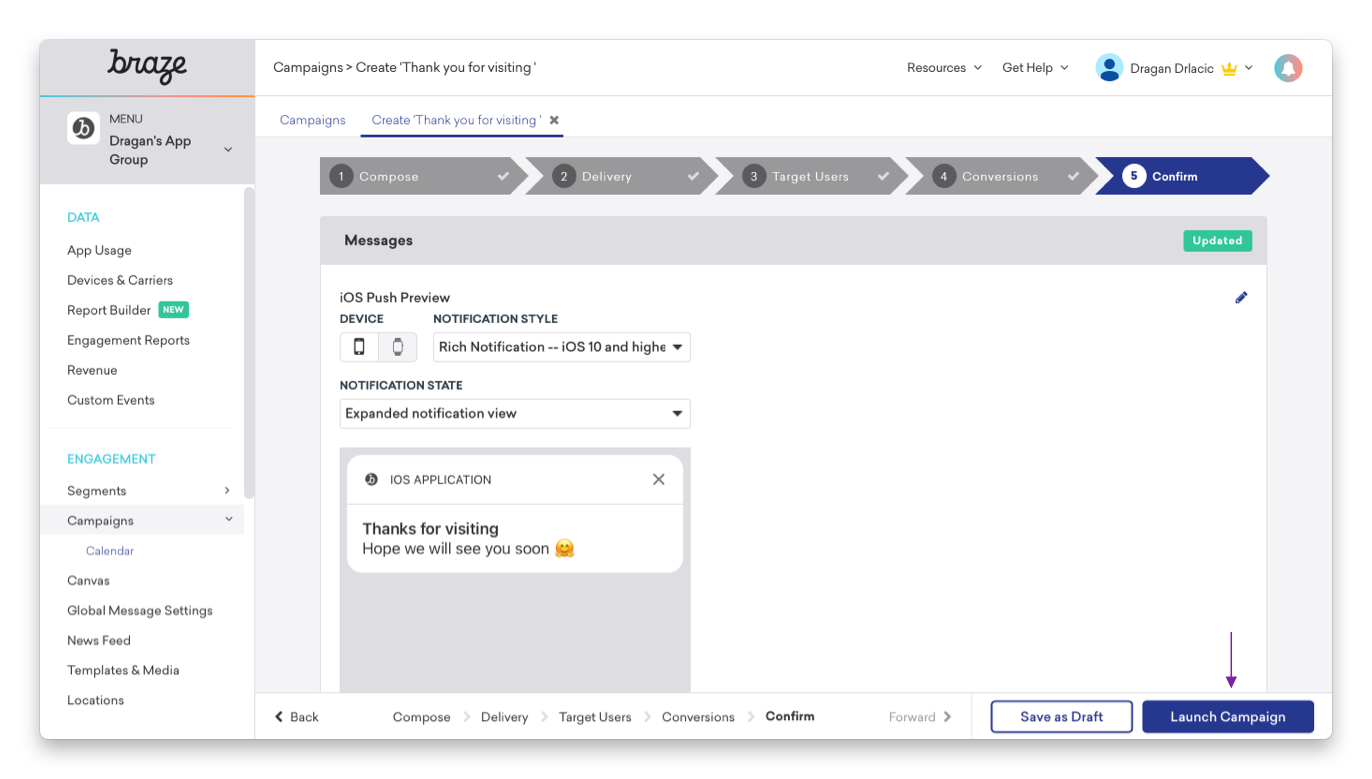Open Global Message Settings
1372x779 pixels.
click(x=140, y=611)
